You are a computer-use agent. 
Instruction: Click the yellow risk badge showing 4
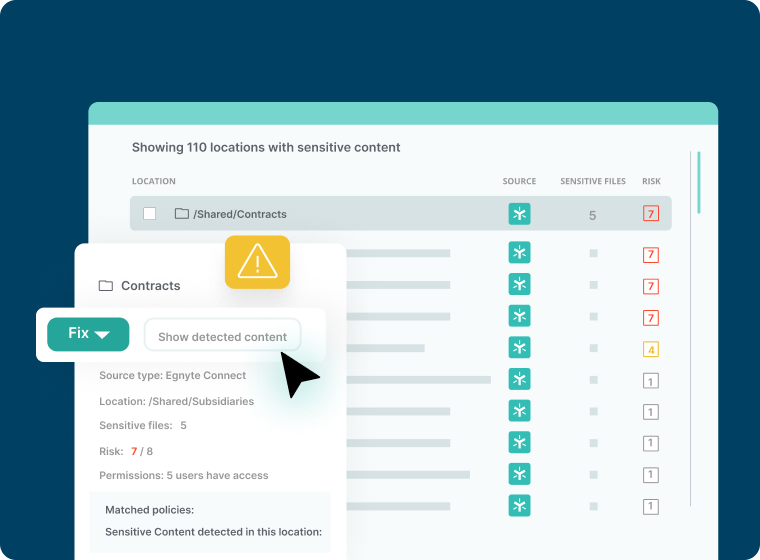click(x=651, y=350)
